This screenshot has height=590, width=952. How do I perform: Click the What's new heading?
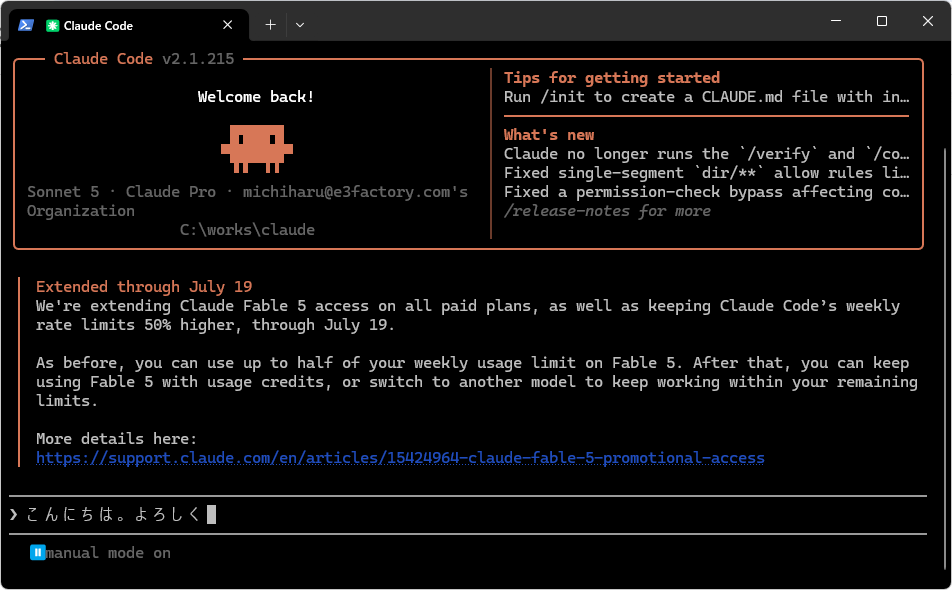pos(549,135)
